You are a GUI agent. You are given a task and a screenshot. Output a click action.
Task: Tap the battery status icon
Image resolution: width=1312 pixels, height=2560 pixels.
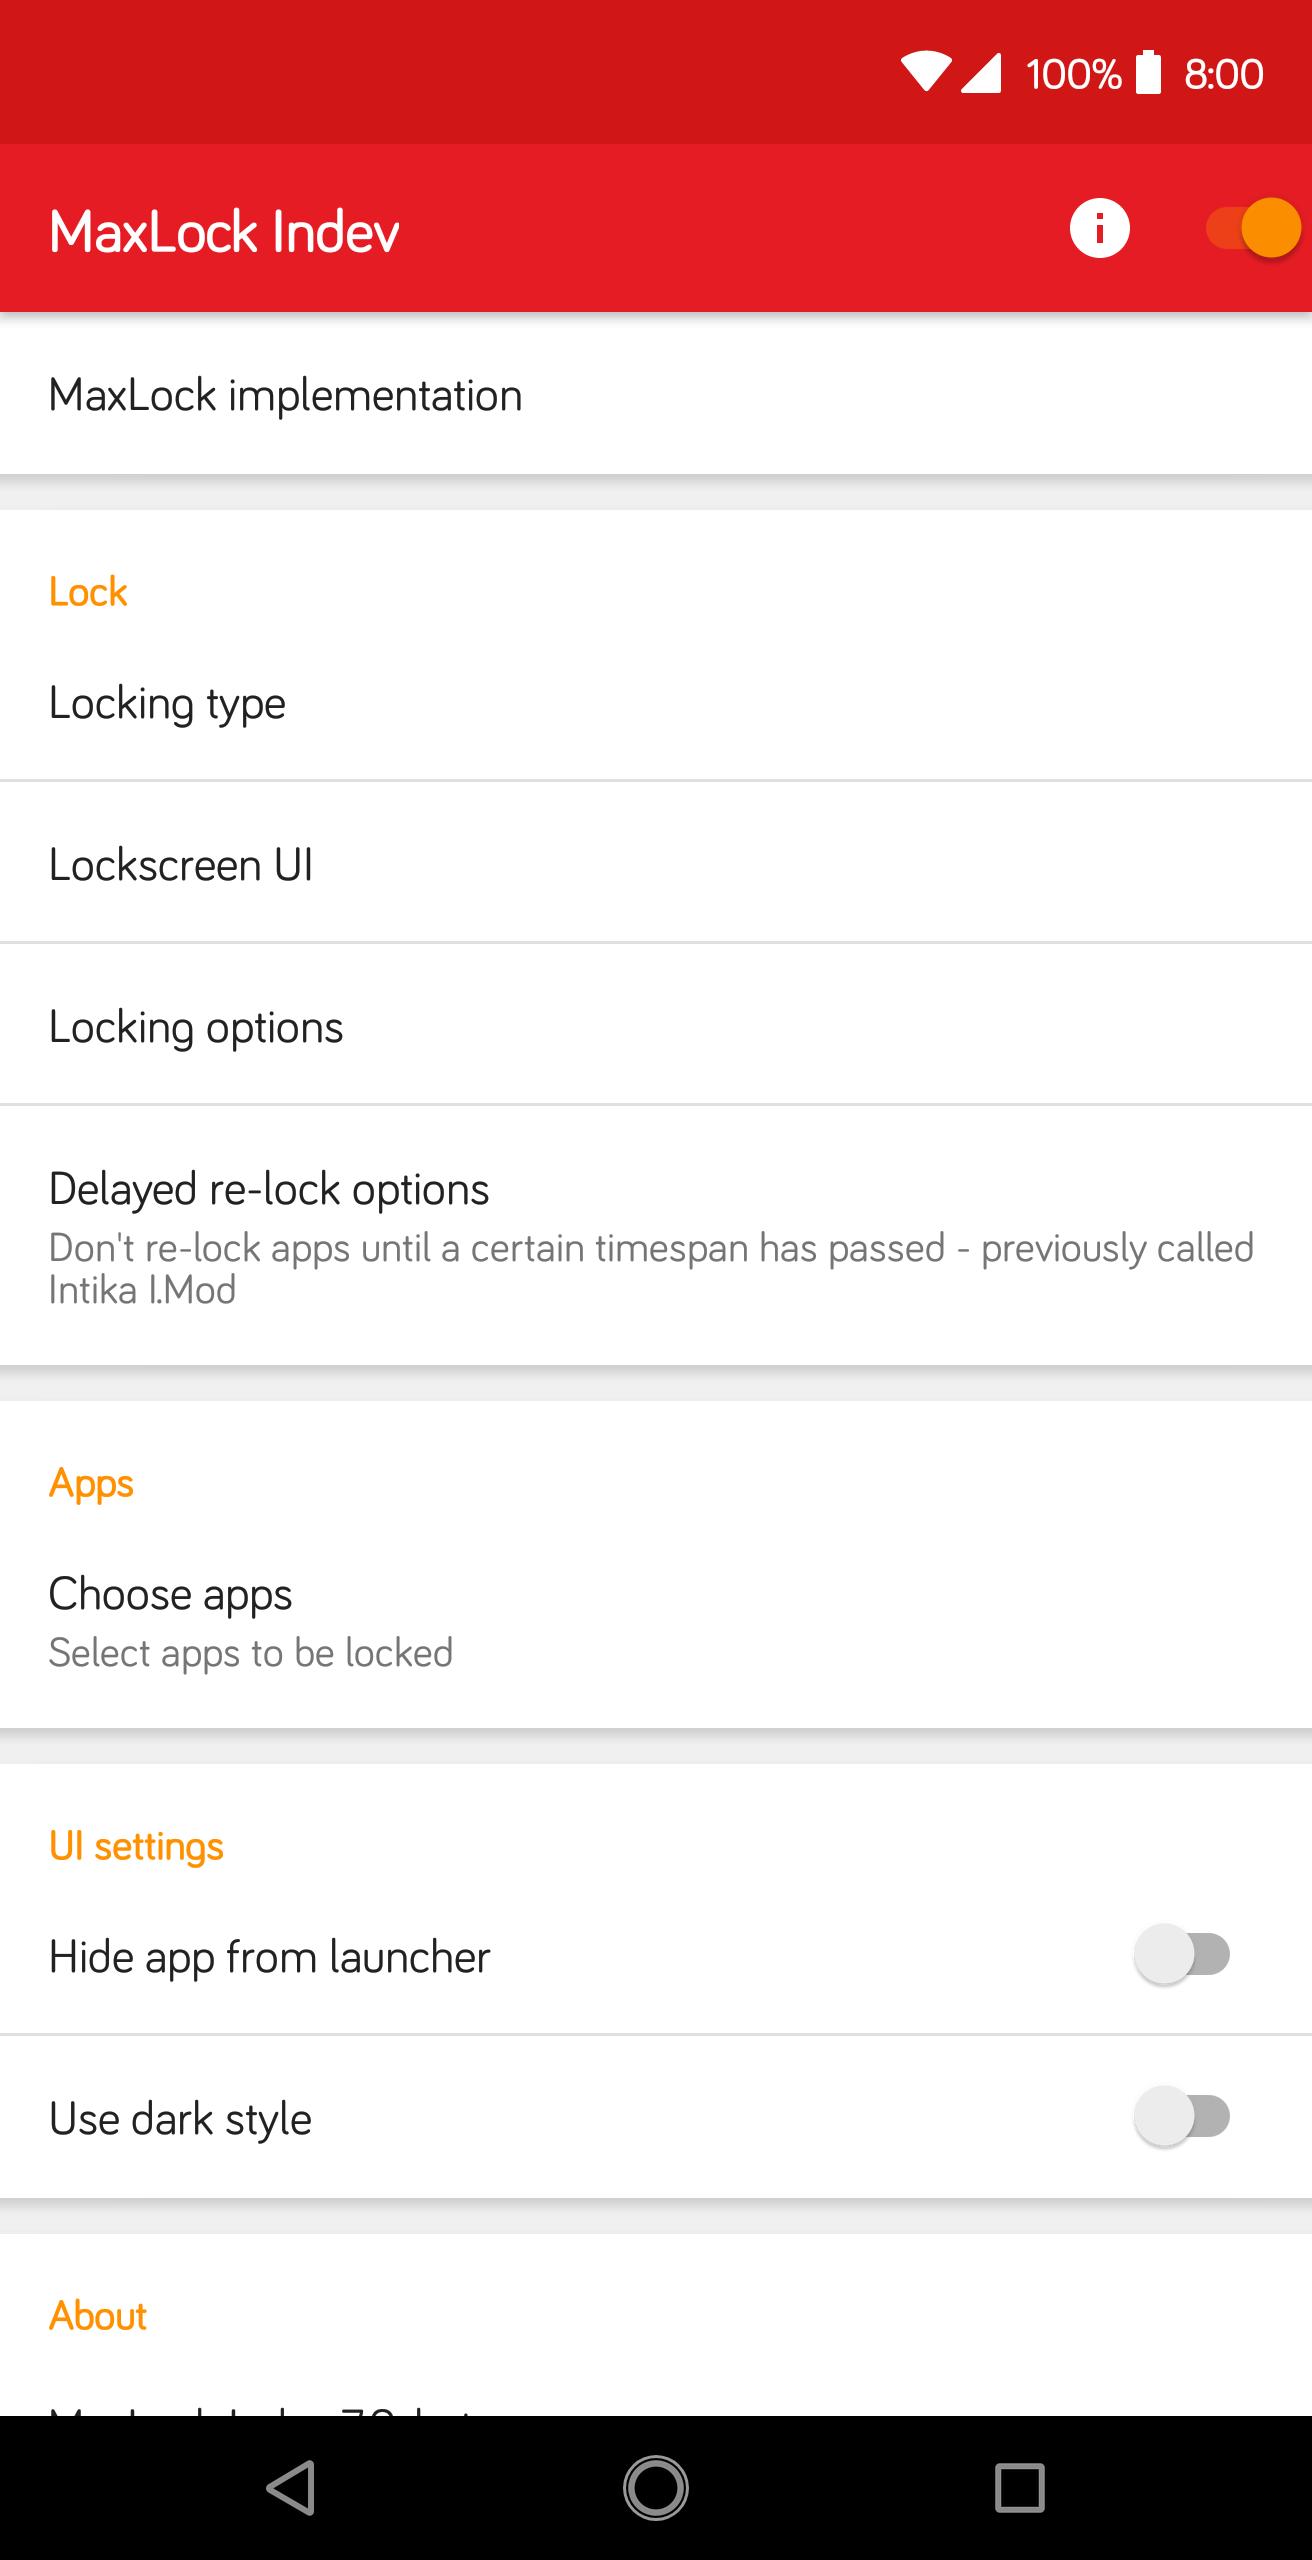1149,73
